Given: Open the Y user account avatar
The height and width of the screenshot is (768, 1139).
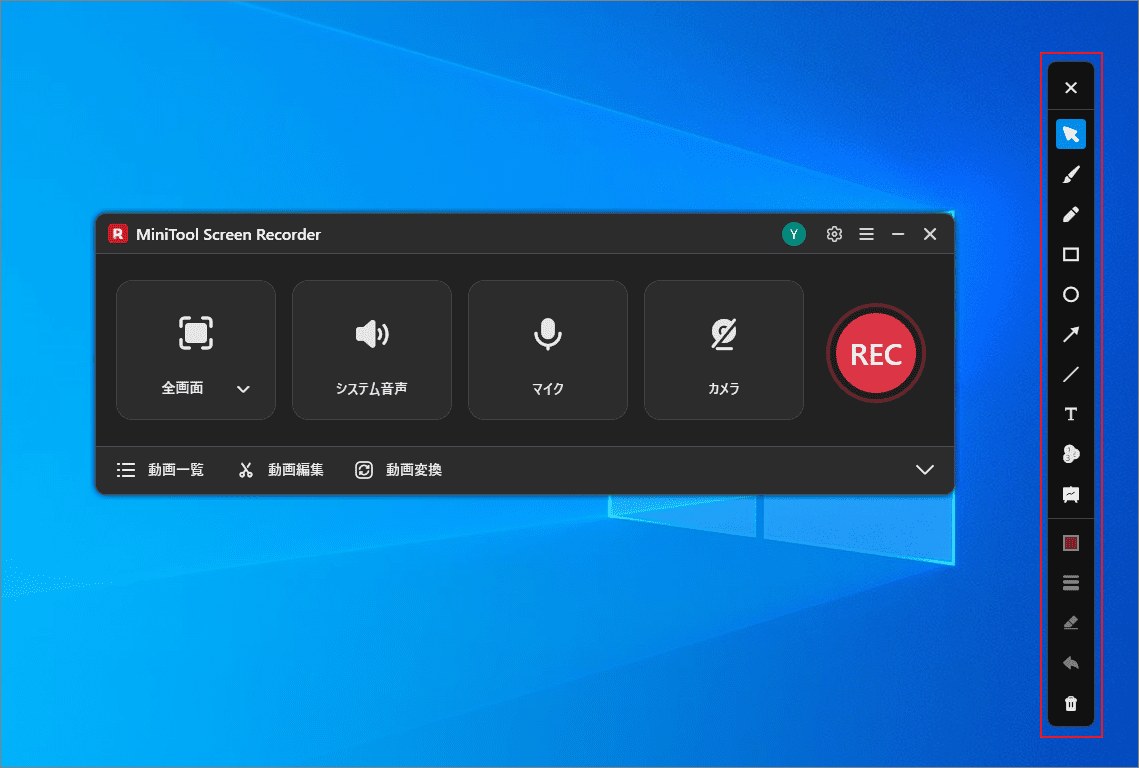Looking at the screenshot, I should coord(794,234).
